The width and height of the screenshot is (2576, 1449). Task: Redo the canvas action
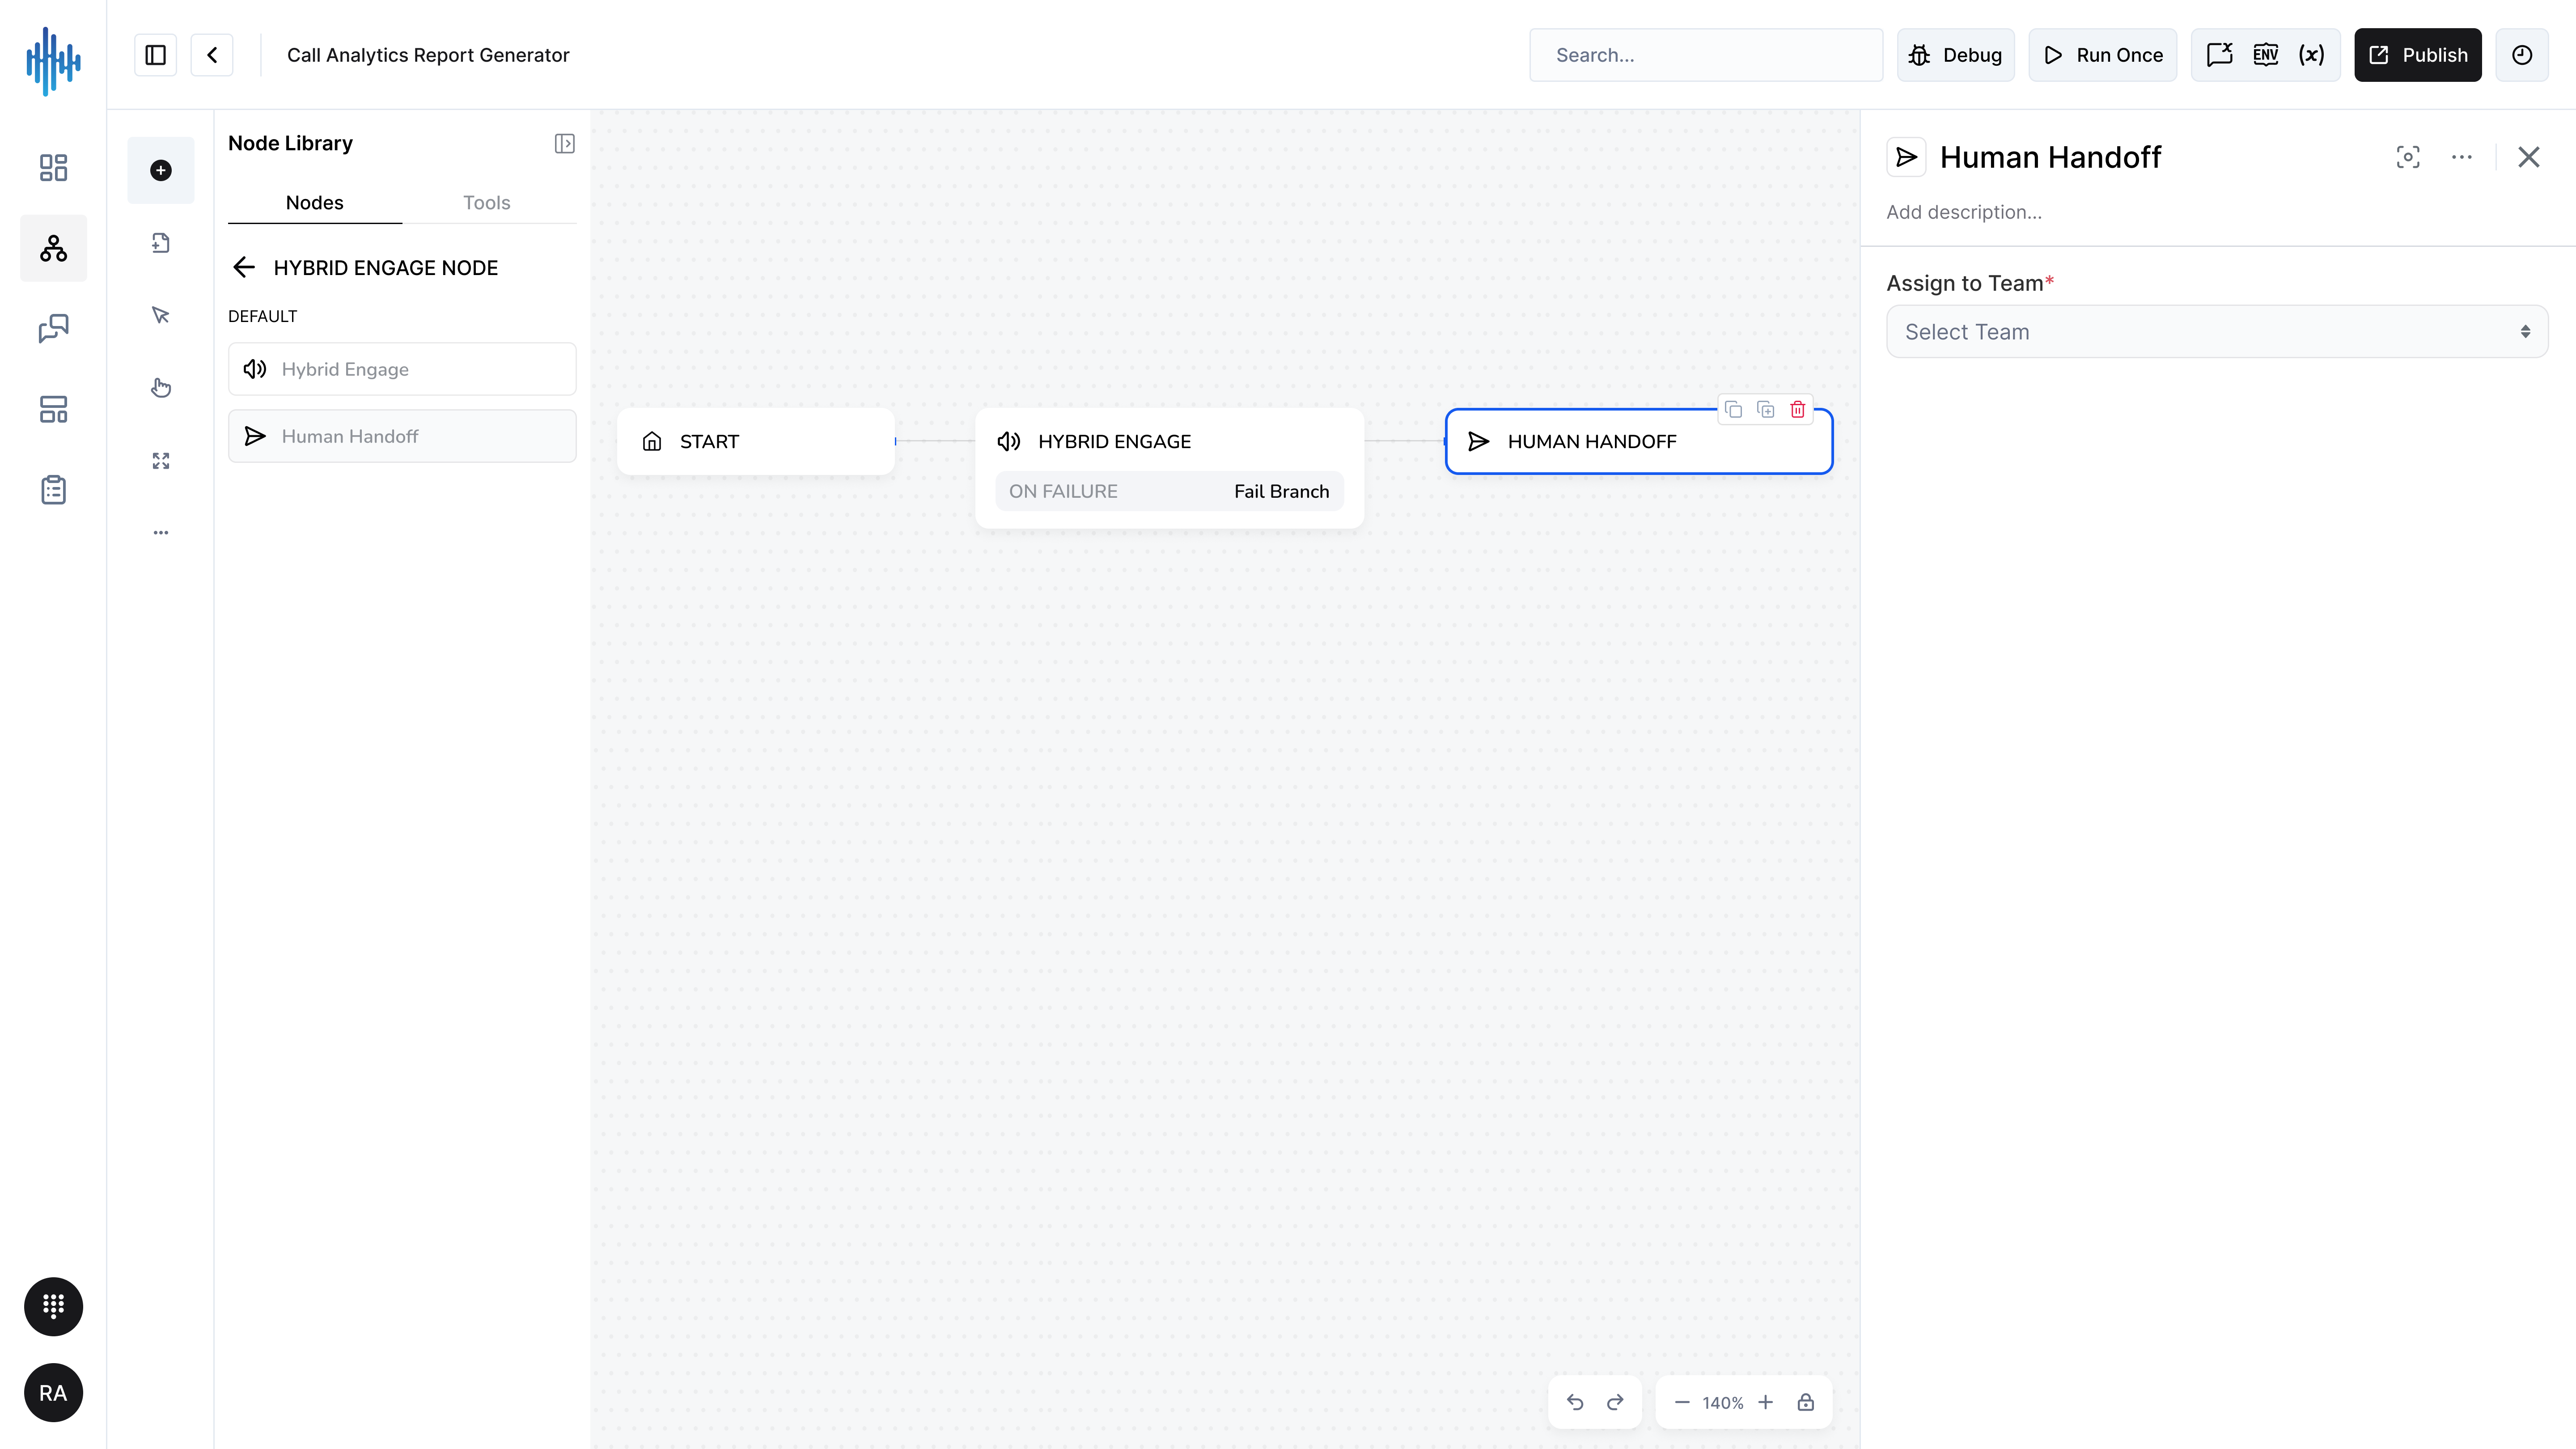(x=1615, y=1402)
